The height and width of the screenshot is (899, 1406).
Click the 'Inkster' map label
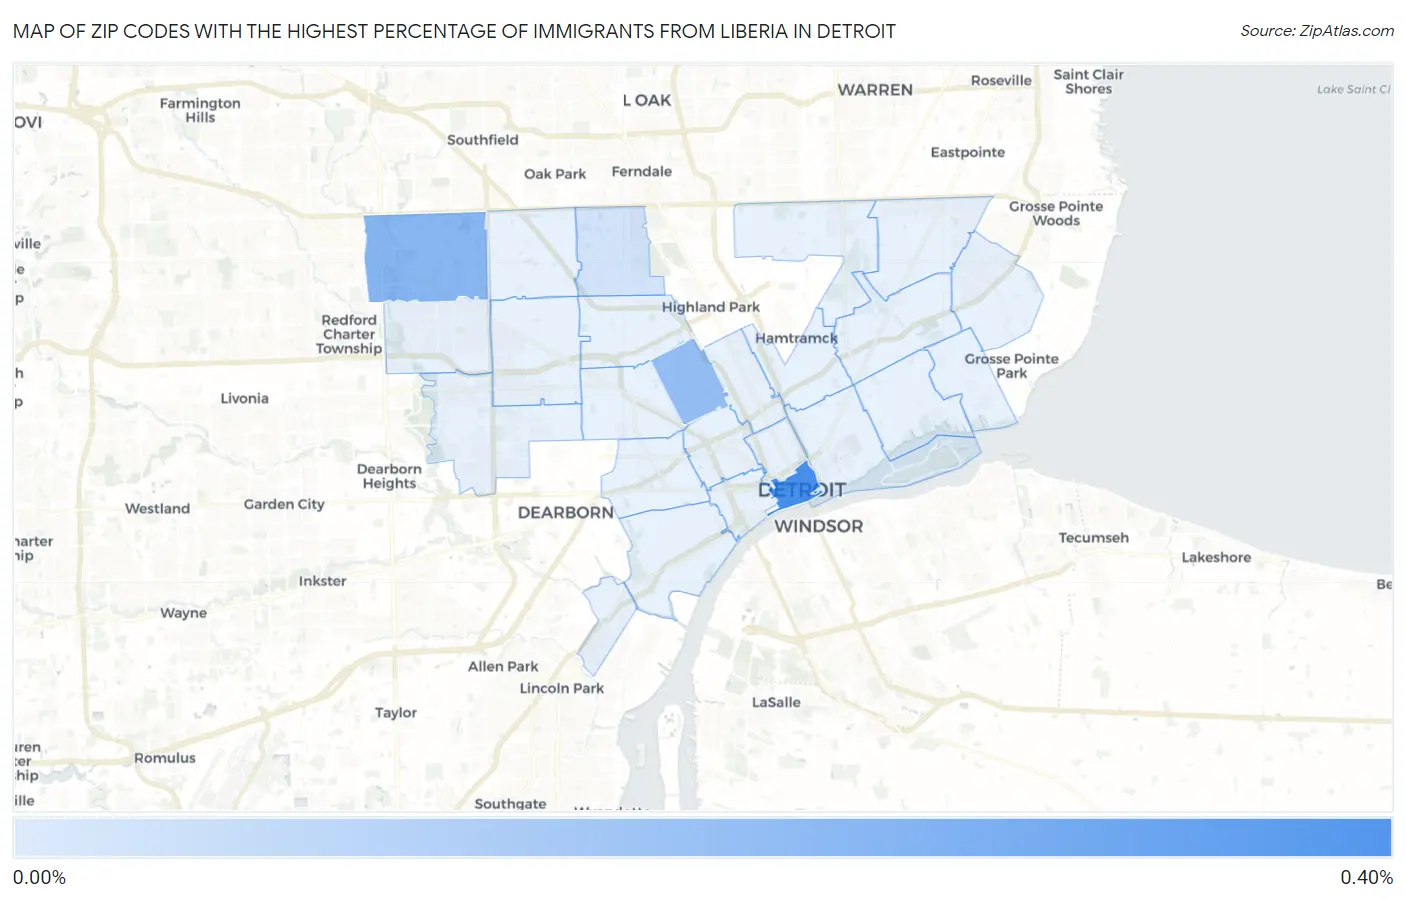tap(322, 581)
